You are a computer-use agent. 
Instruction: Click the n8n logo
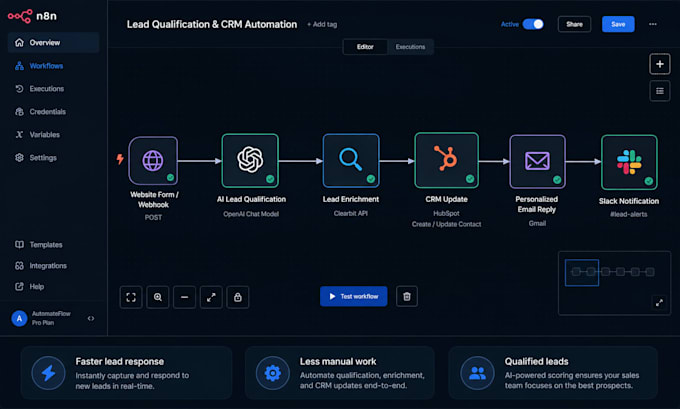tap(32, 16)
